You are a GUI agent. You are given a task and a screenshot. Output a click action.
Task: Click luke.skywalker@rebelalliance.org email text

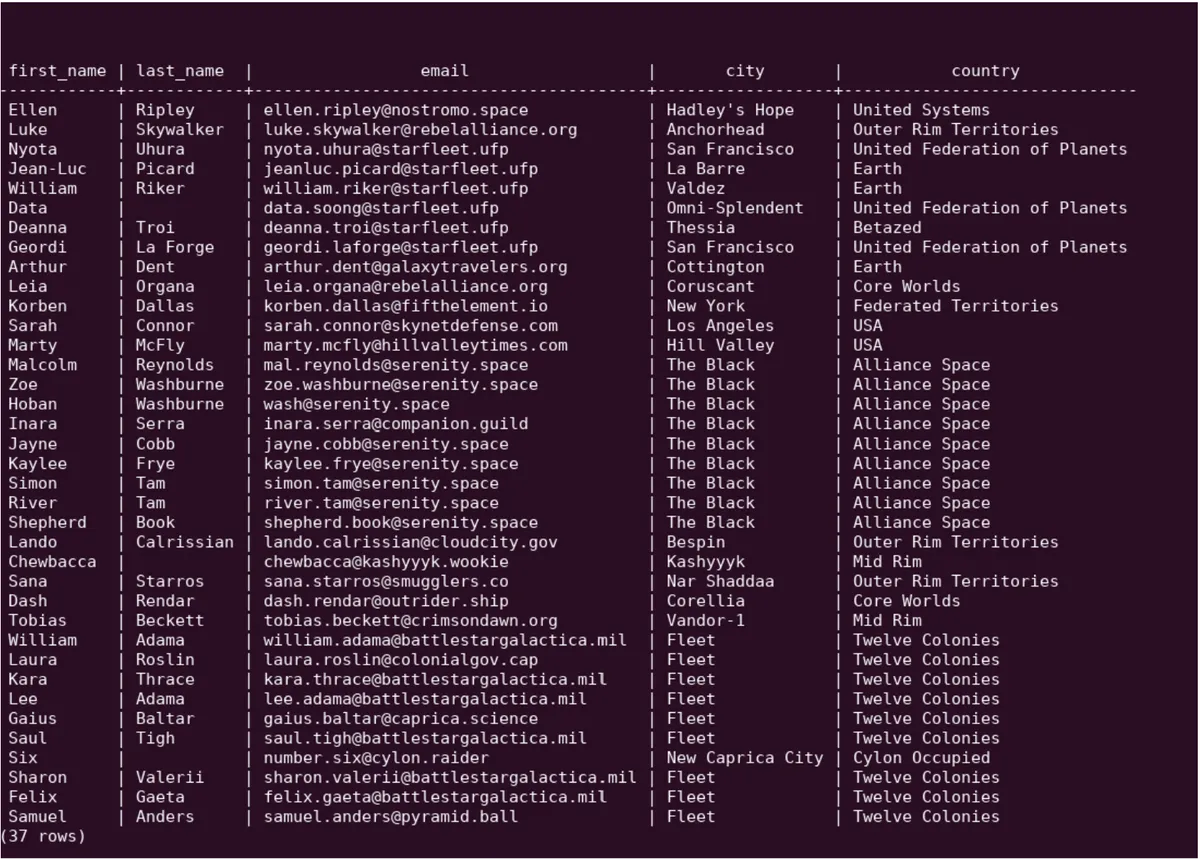(x=420, y=130)
